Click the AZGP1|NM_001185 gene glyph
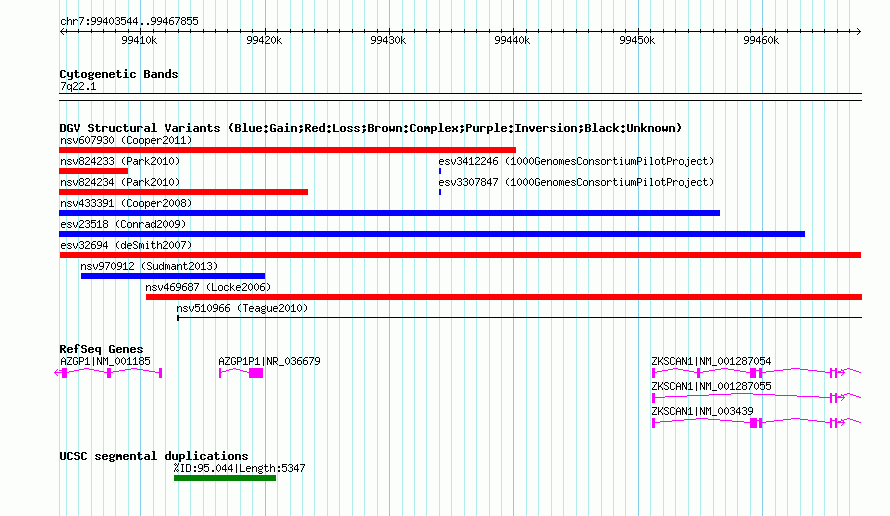Viewport: 890px width, 516px height. pos(108,373)
